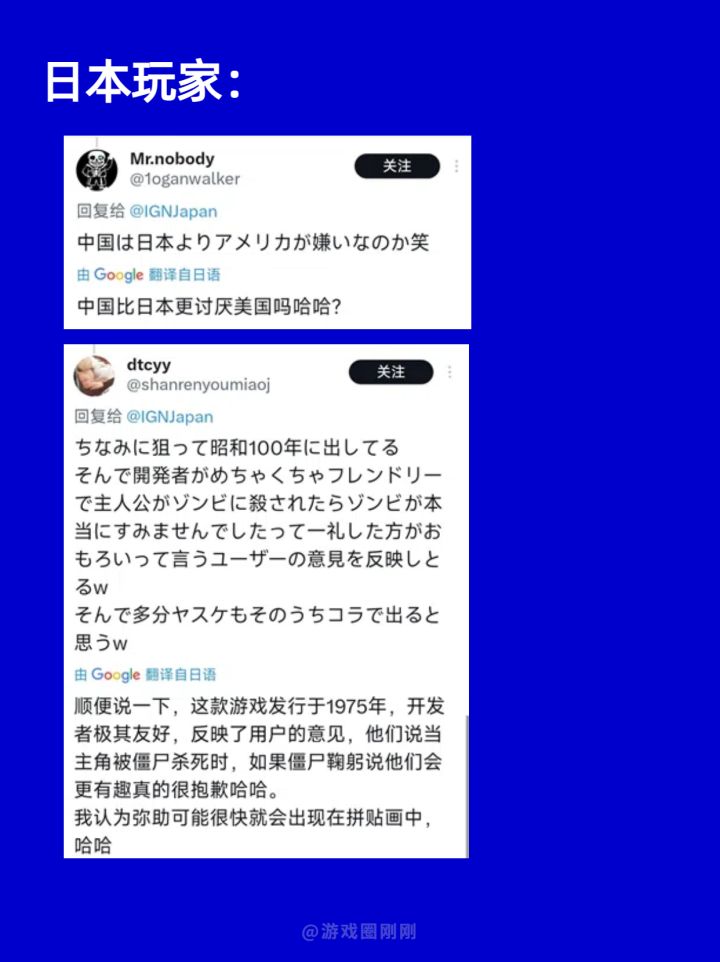Screen dimensions: 720x962
Task: Click the @游戏圈刚刚 watermark
Action: (x=359, y=931)
